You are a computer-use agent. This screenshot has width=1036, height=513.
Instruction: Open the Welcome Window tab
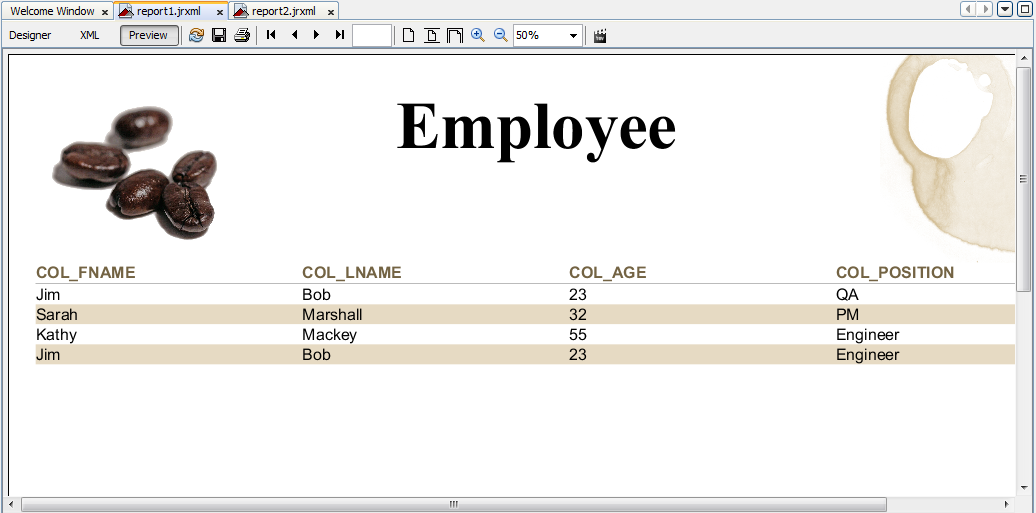[52, 11]
